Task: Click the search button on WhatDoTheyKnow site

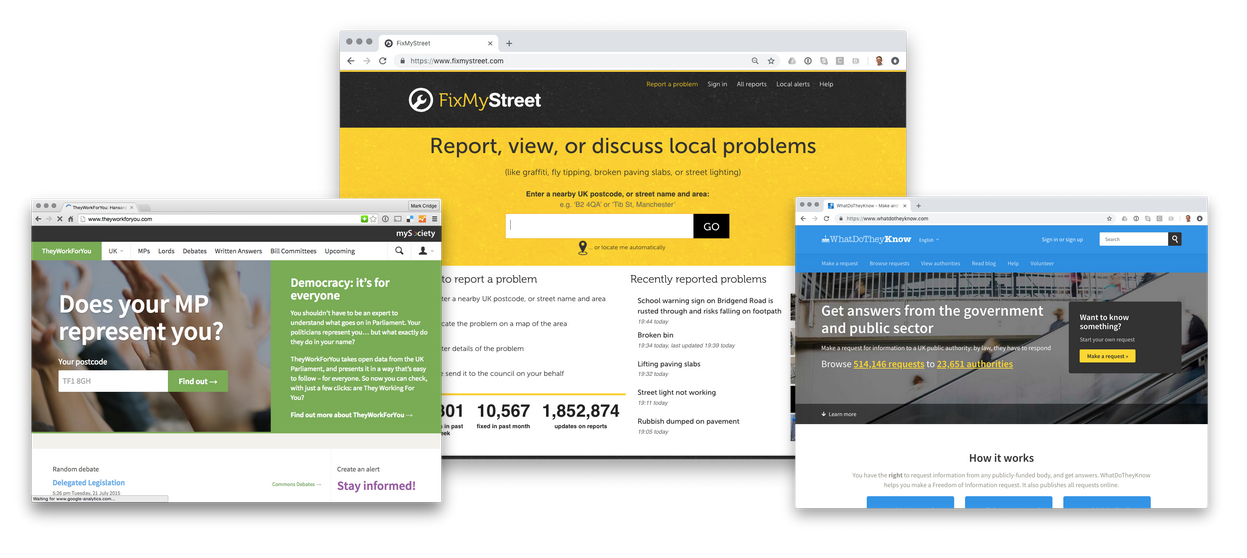Action: tap(1175, 239)
